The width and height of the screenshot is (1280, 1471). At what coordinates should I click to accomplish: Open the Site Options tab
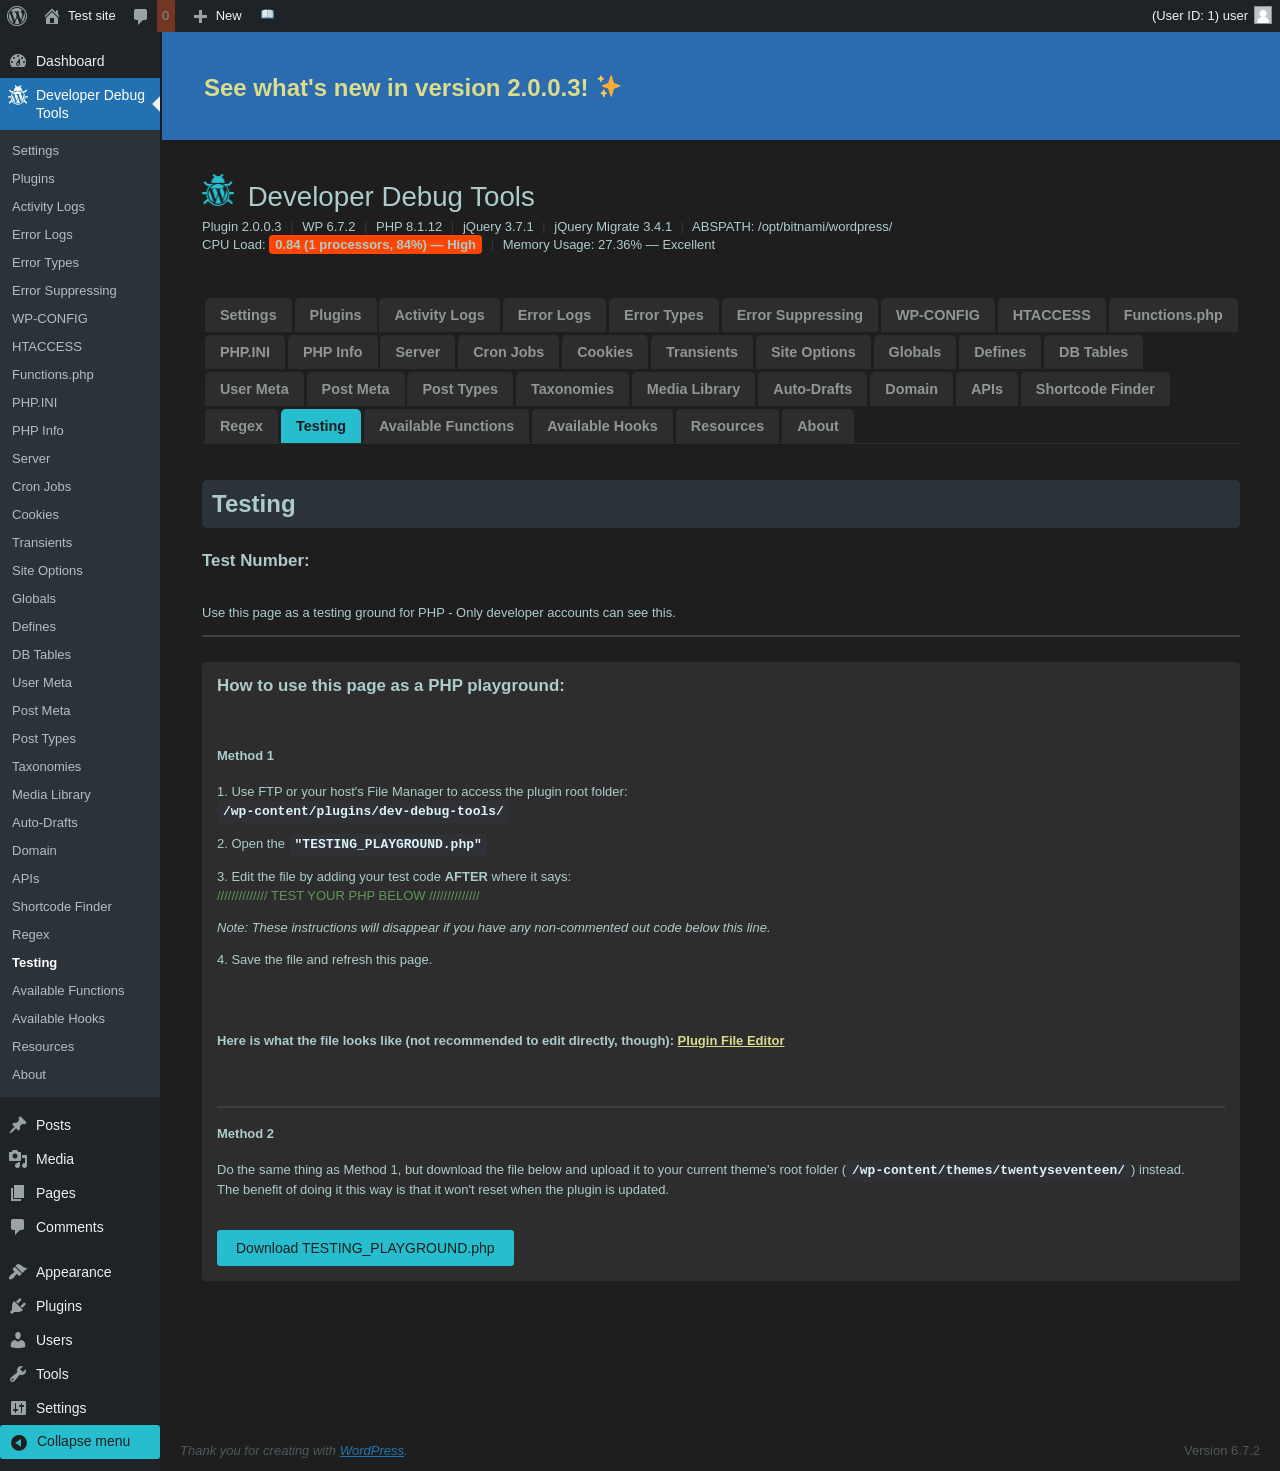coord(813,352)
